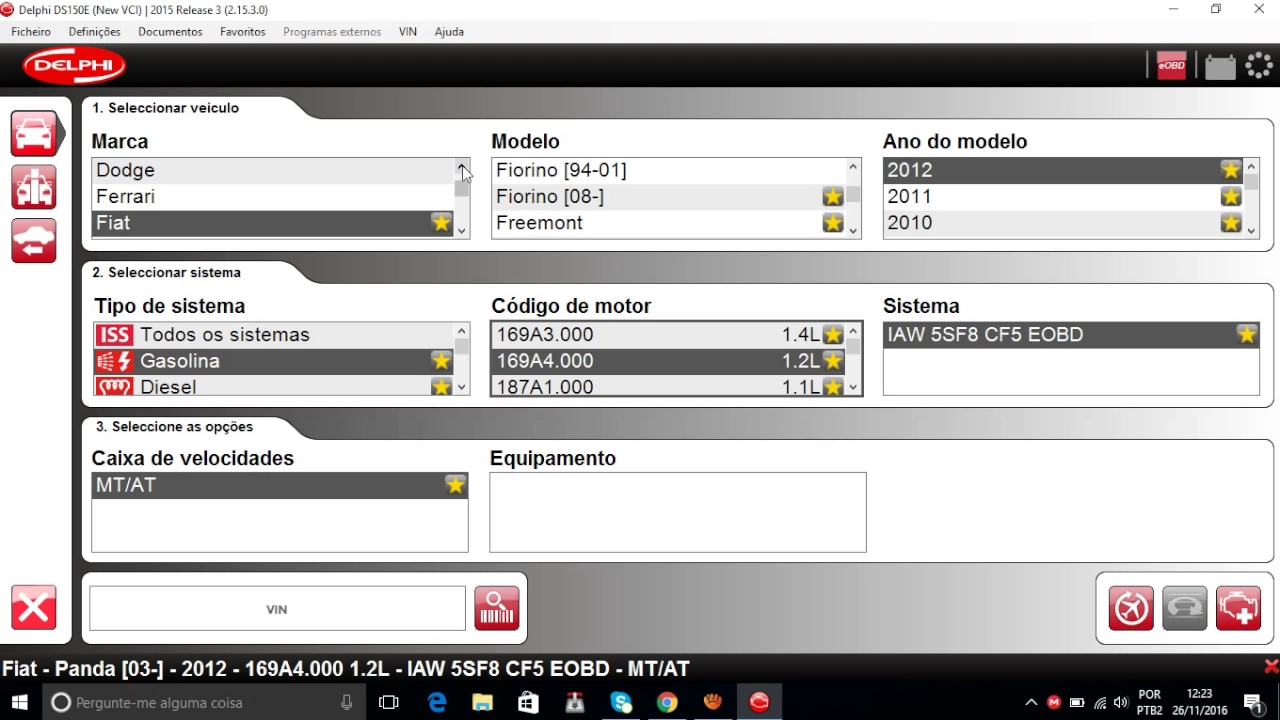The width and height of the screenshot is (1280, 720).
Task: Open the Documentos menu
Action: pos(170,32)
